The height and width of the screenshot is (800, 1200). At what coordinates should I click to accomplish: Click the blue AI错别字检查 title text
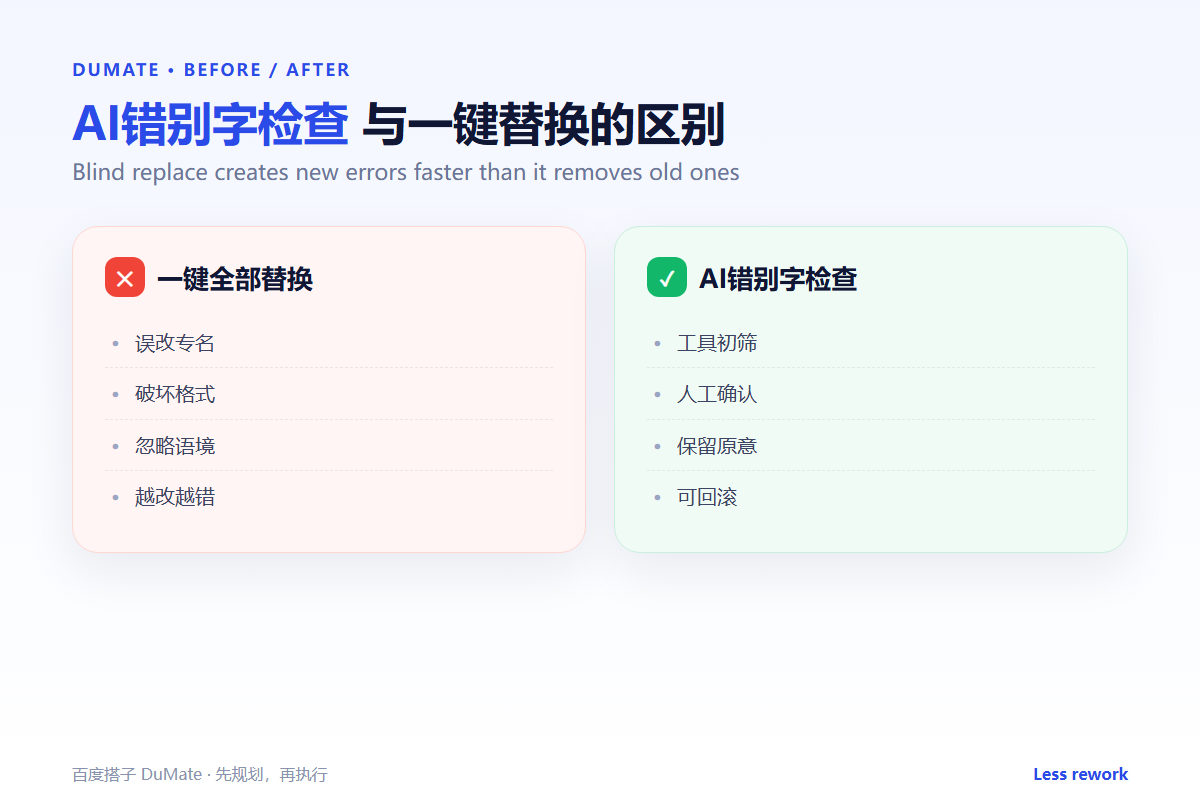(210, 125)
